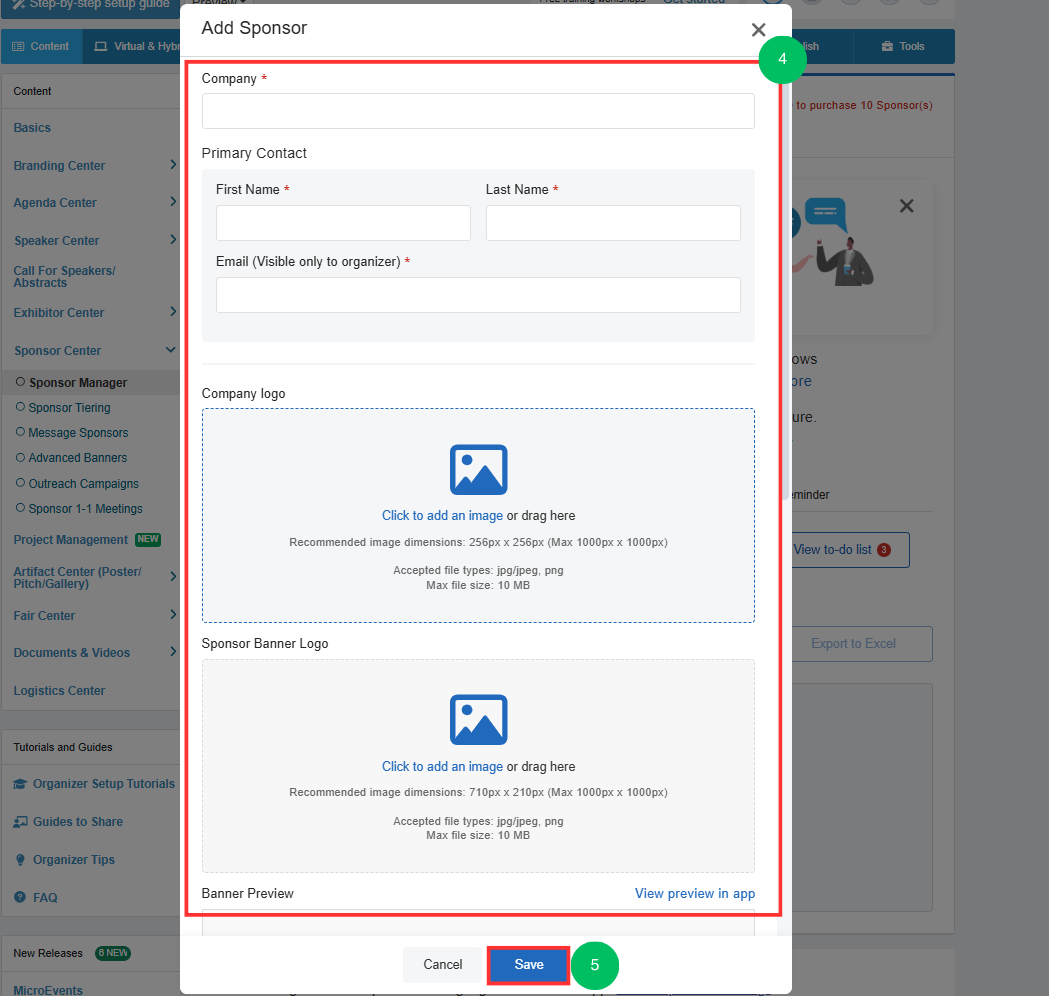Click the Last Name input field
This screenshot has height=996, width=1049.
pyautogui.click(x=613, y=223)
